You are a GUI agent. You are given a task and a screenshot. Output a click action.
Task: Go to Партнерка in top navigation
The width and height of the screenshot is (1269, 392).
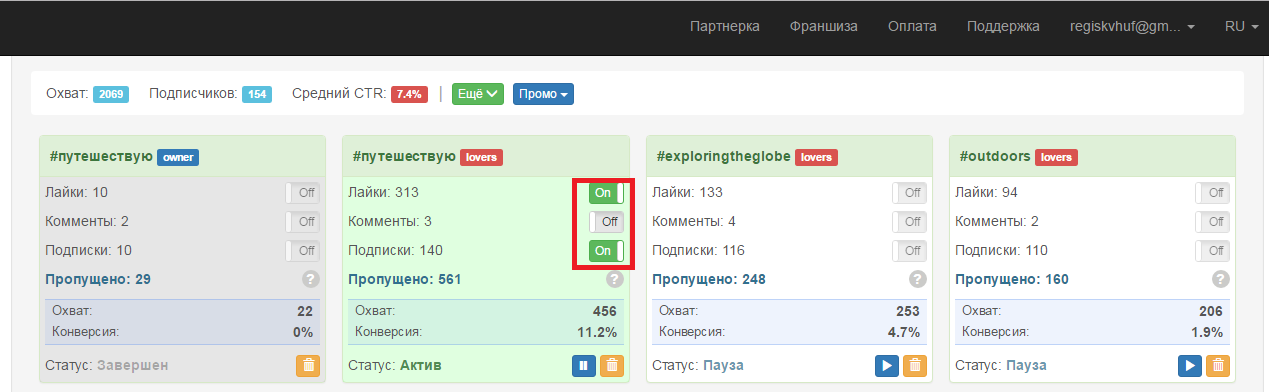point(724,27)
